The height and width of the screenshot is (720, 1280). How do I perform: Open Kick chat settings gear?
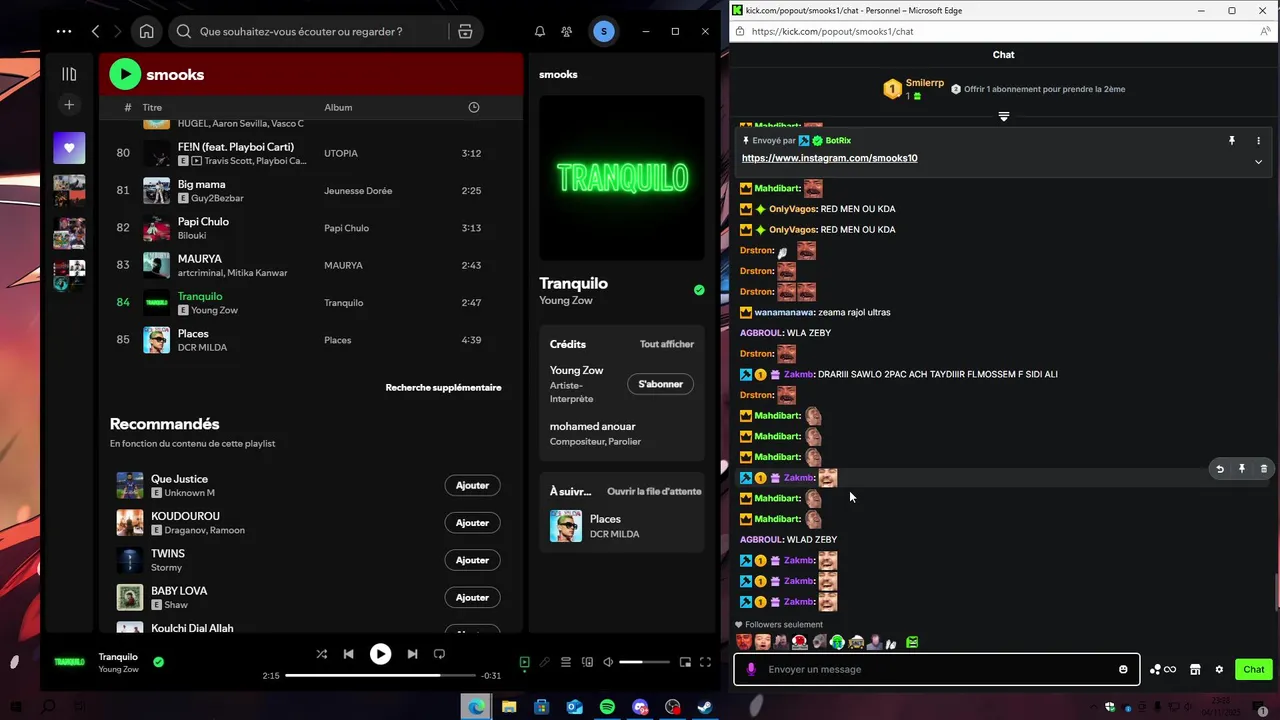pyautogui.click(x=1219, y=669)
